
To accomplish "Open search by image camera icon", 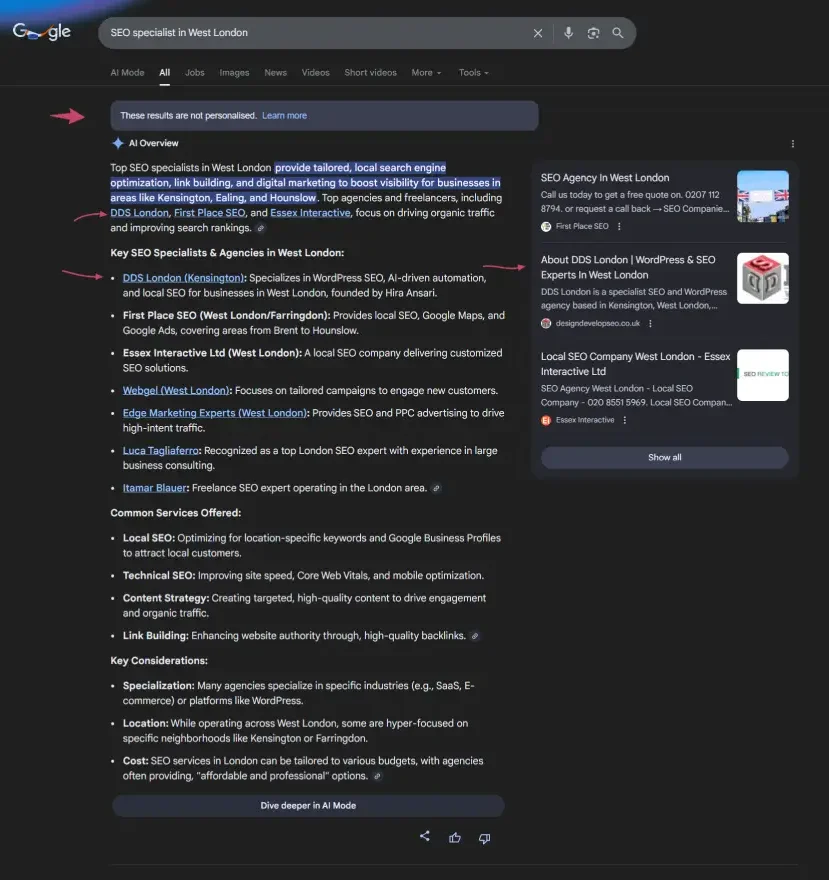I will click(593, 33).
